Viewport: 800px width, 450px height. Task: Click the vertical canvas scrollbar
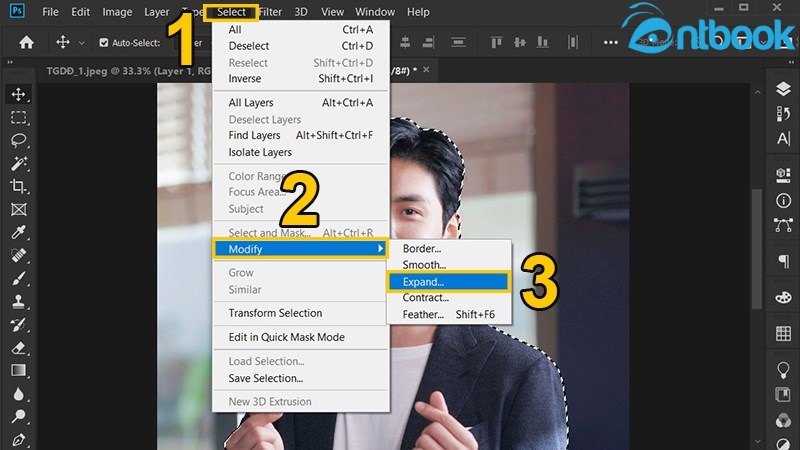click(757, 249)
